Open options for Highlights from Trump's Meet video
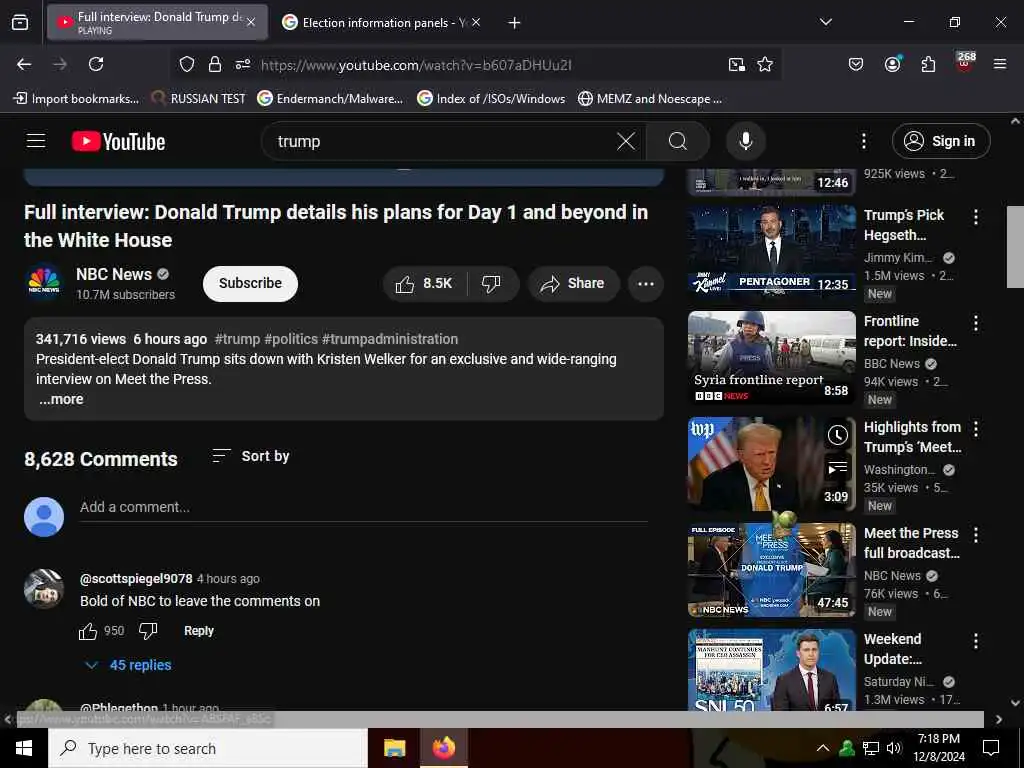This screenshot has height=768, width=1024. coord(976,428)
